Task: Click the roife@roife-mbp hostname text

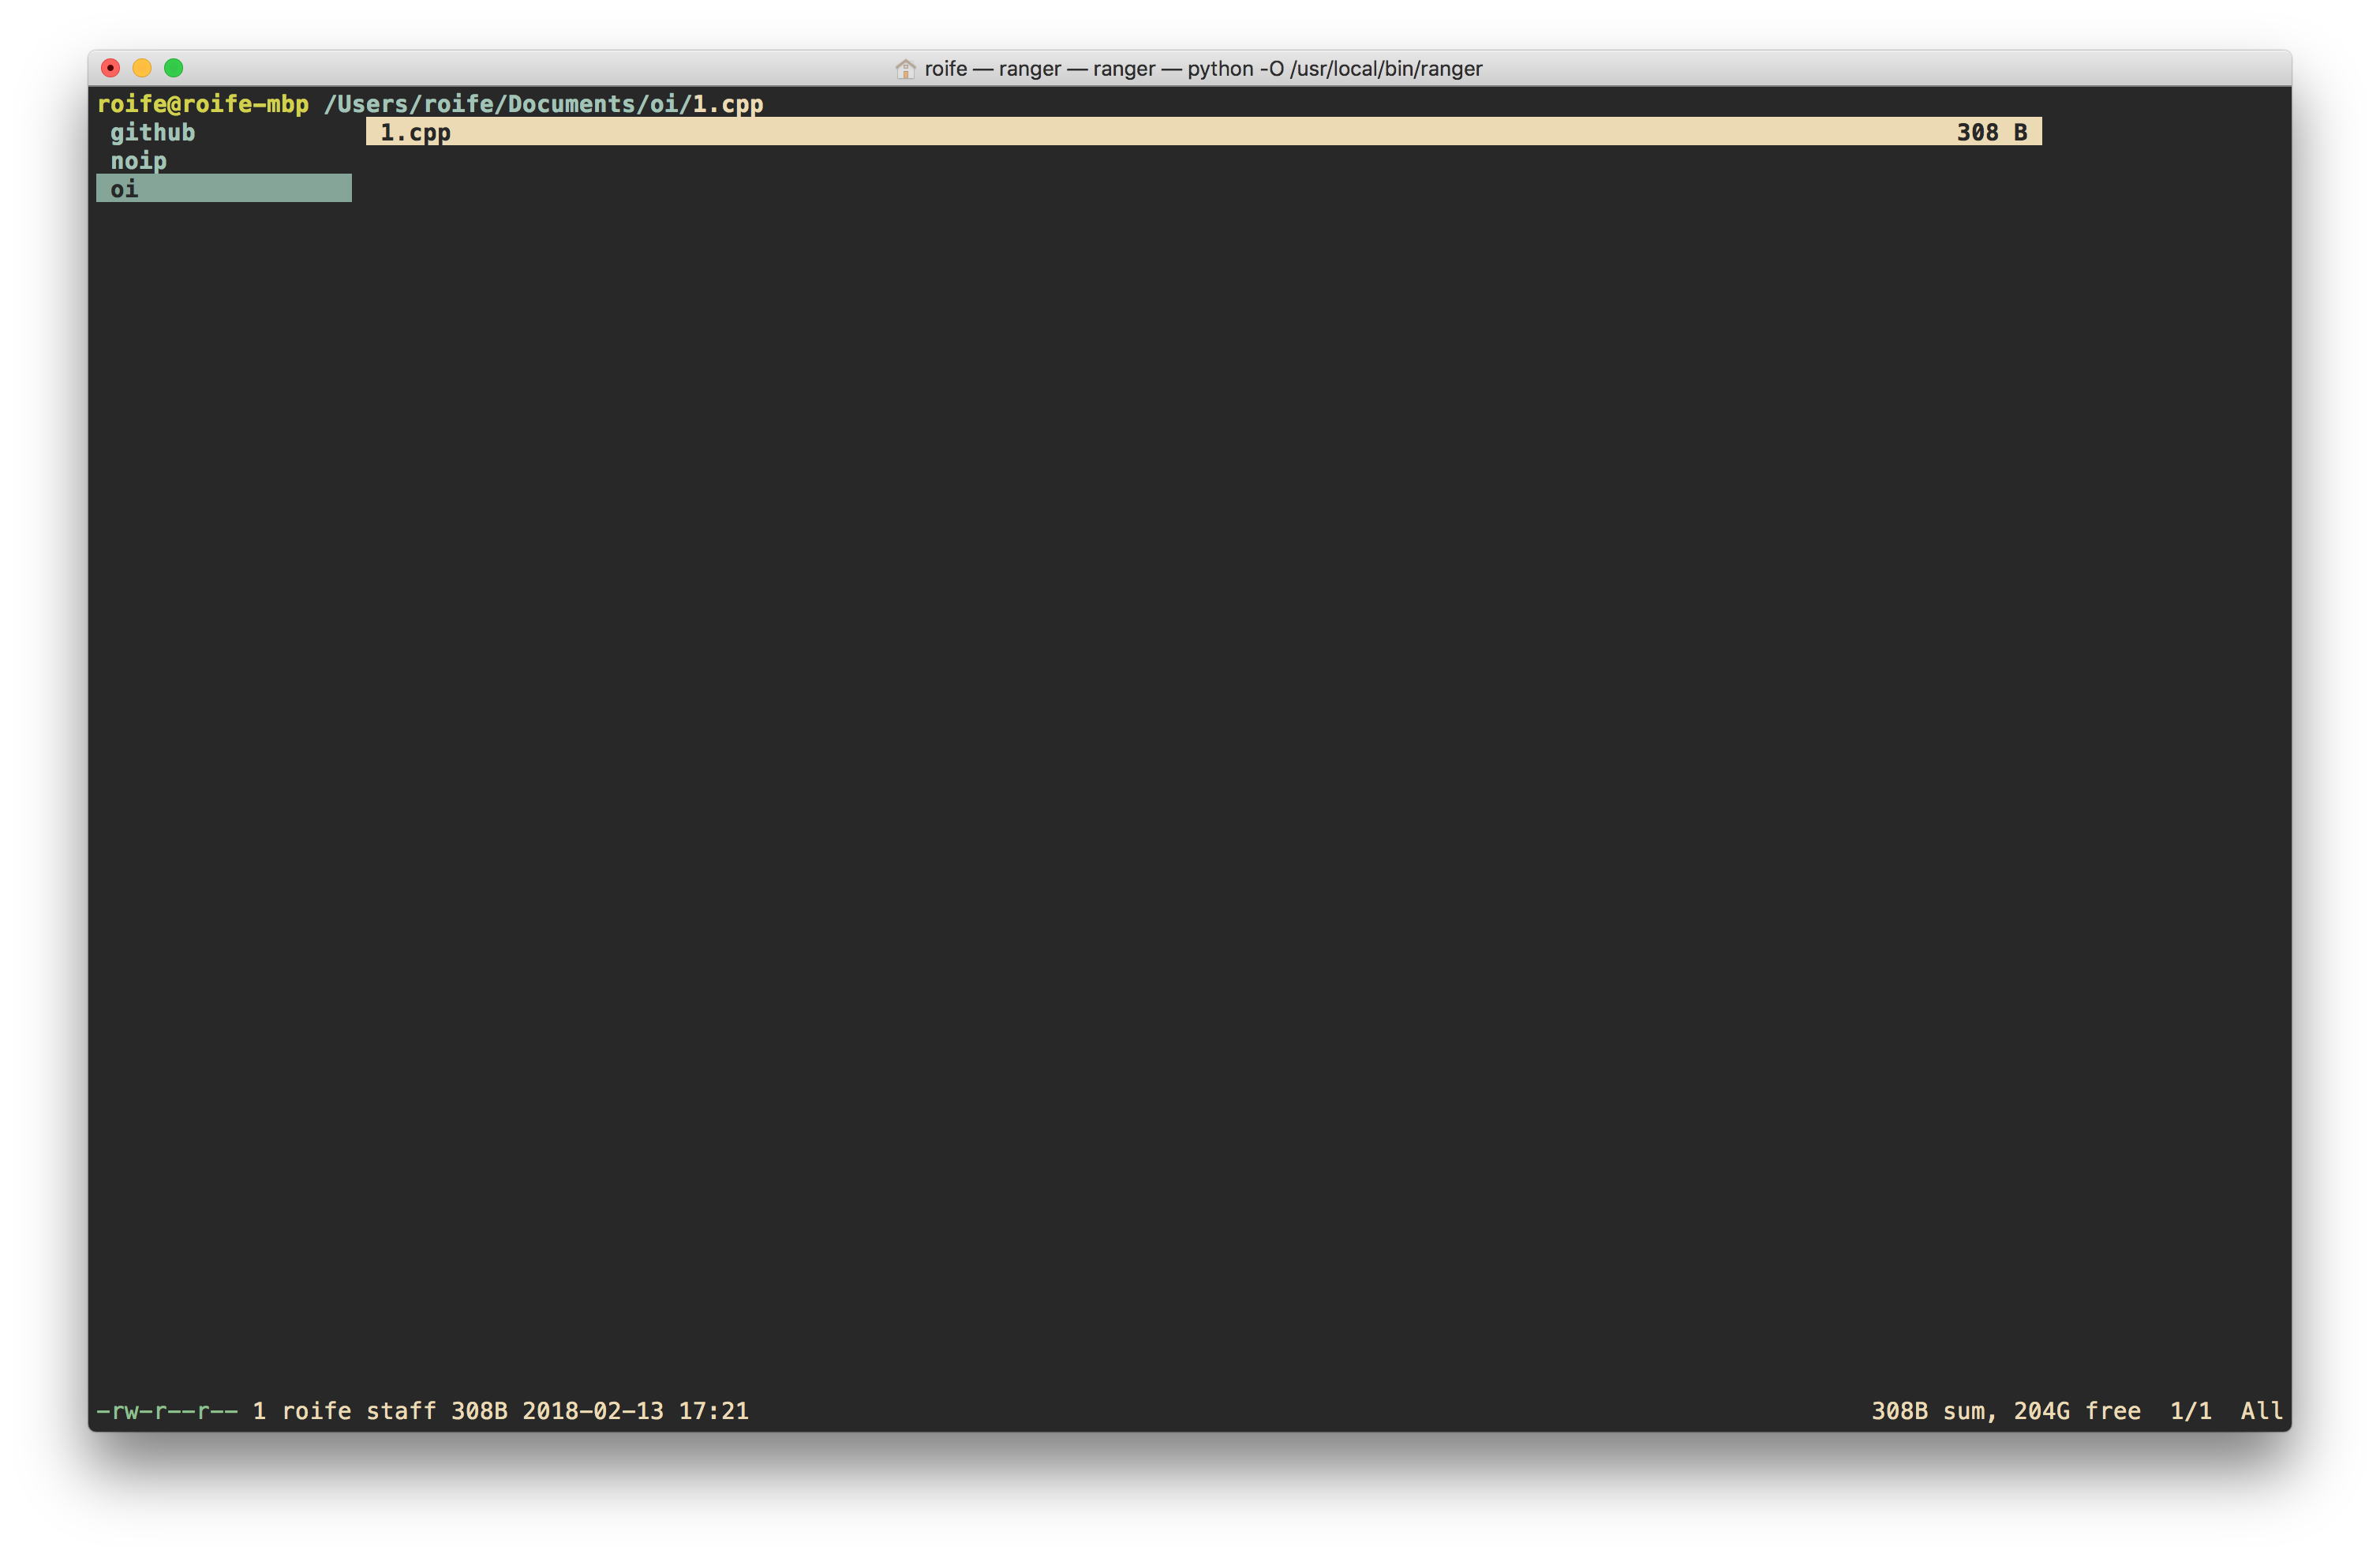Action: 203,104
